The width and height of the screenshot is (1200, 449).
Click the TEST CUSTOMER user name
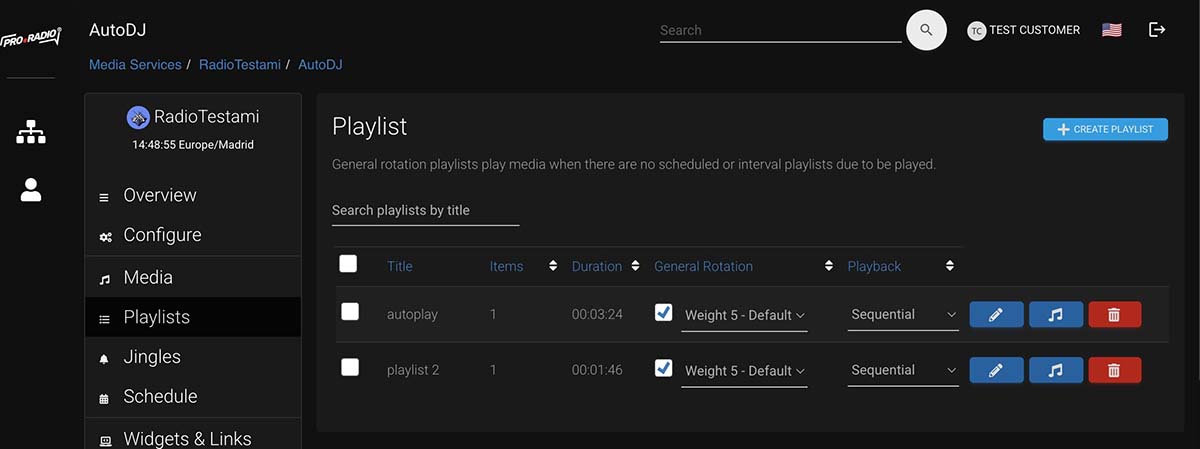tap(1035, 30)
